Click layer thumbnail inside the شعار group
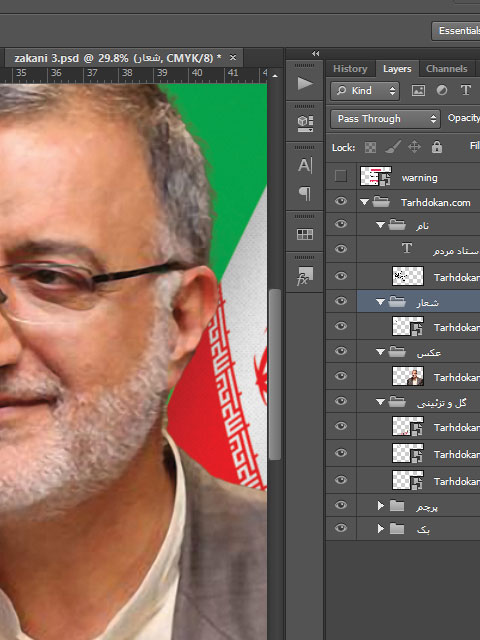 [408, 326]
